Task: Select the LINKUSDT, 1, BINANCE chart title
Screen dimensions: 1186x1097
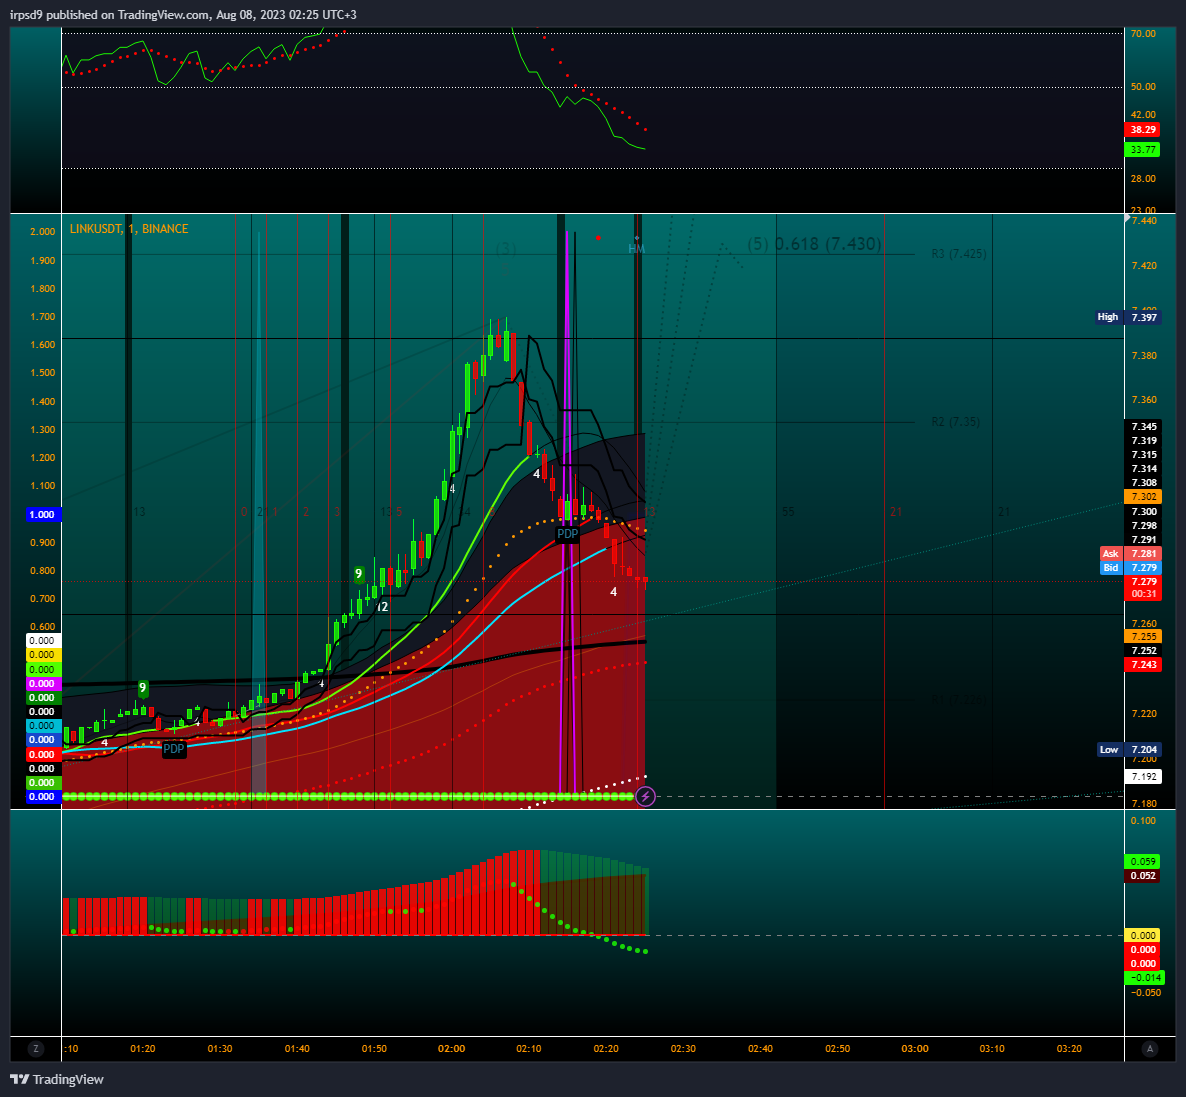Action: click(x=129, y=228)
